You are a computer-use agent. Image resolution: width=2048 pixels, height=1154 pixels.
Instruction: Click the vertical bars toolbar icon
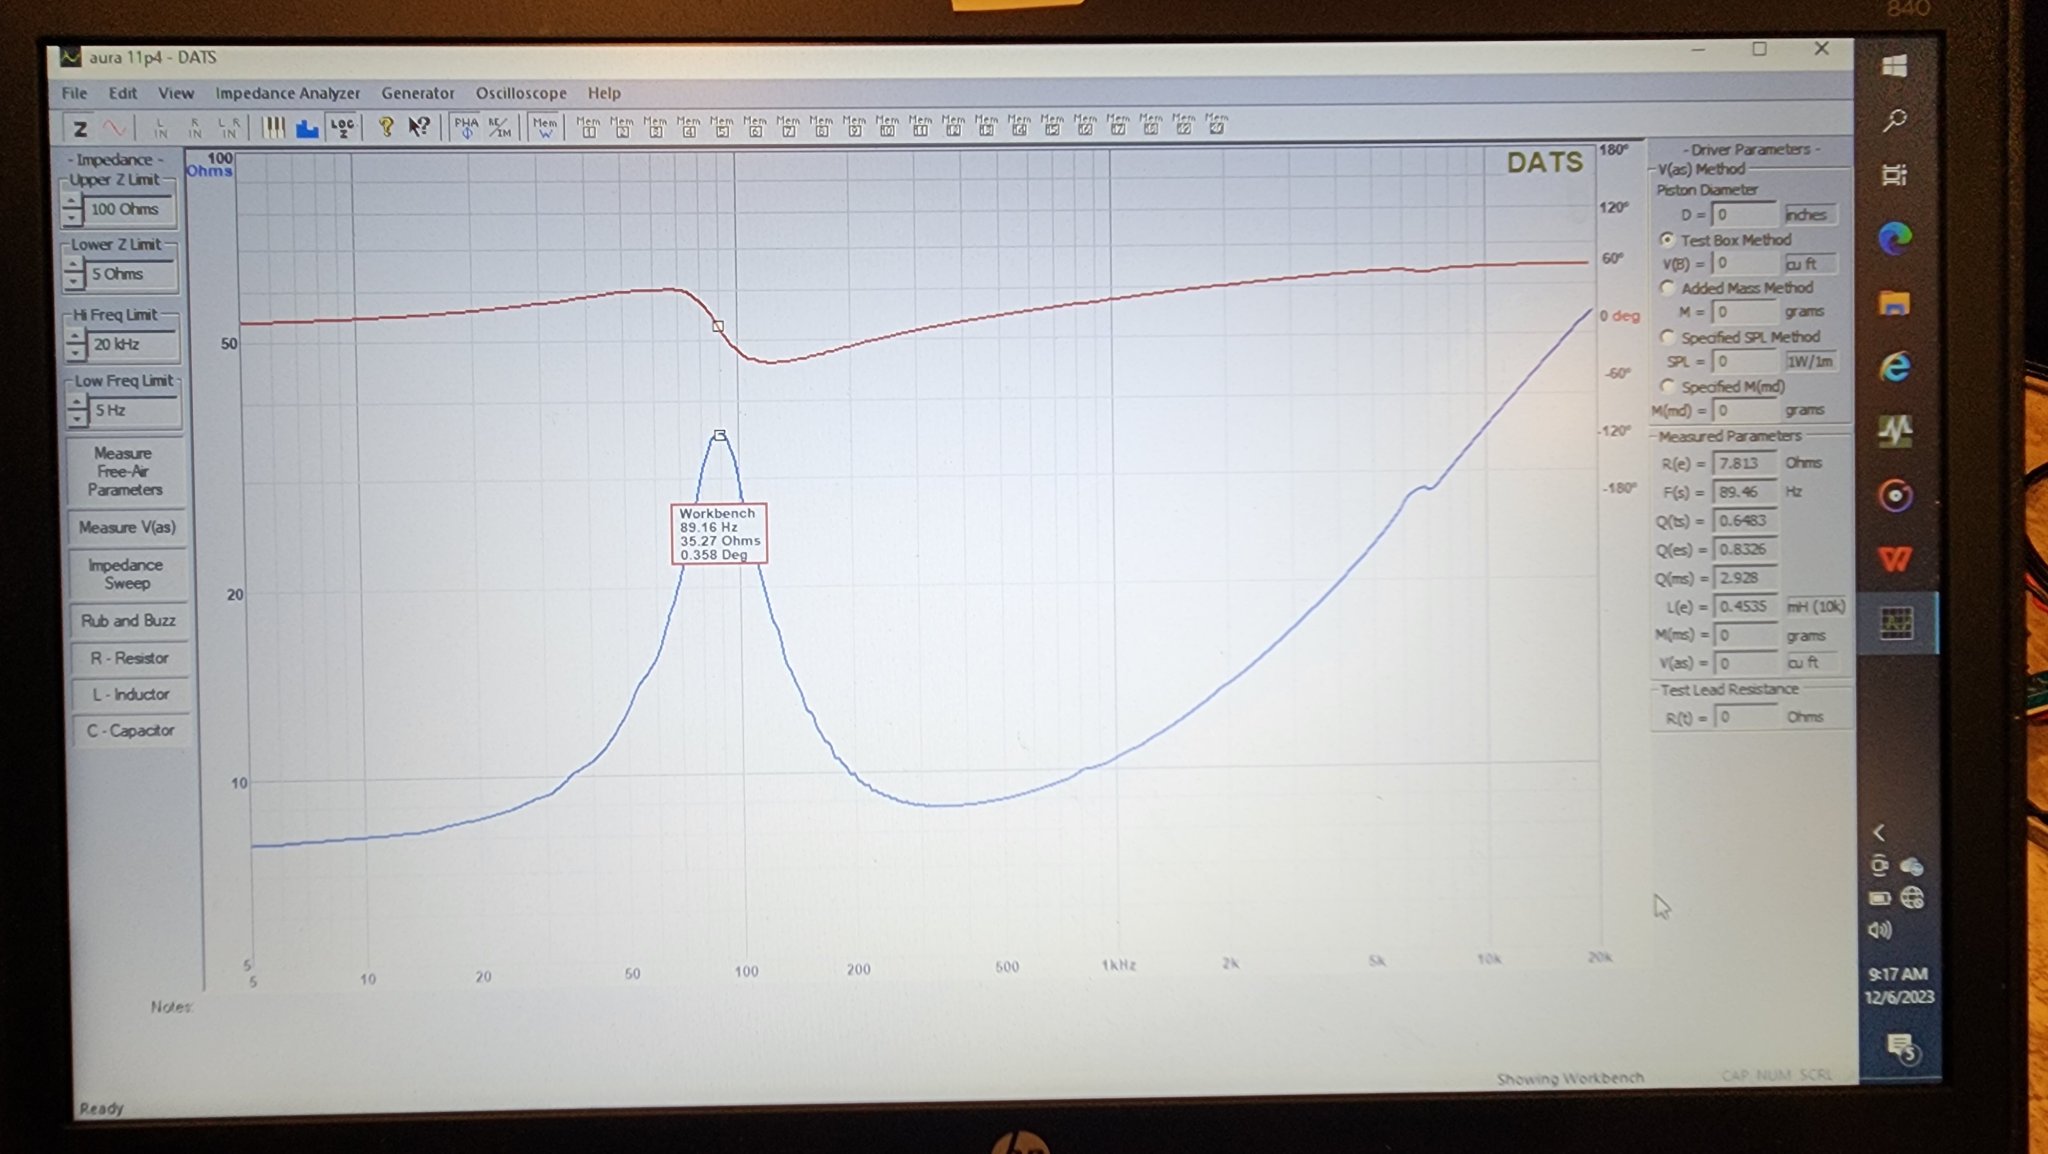(x=273, y=127)
